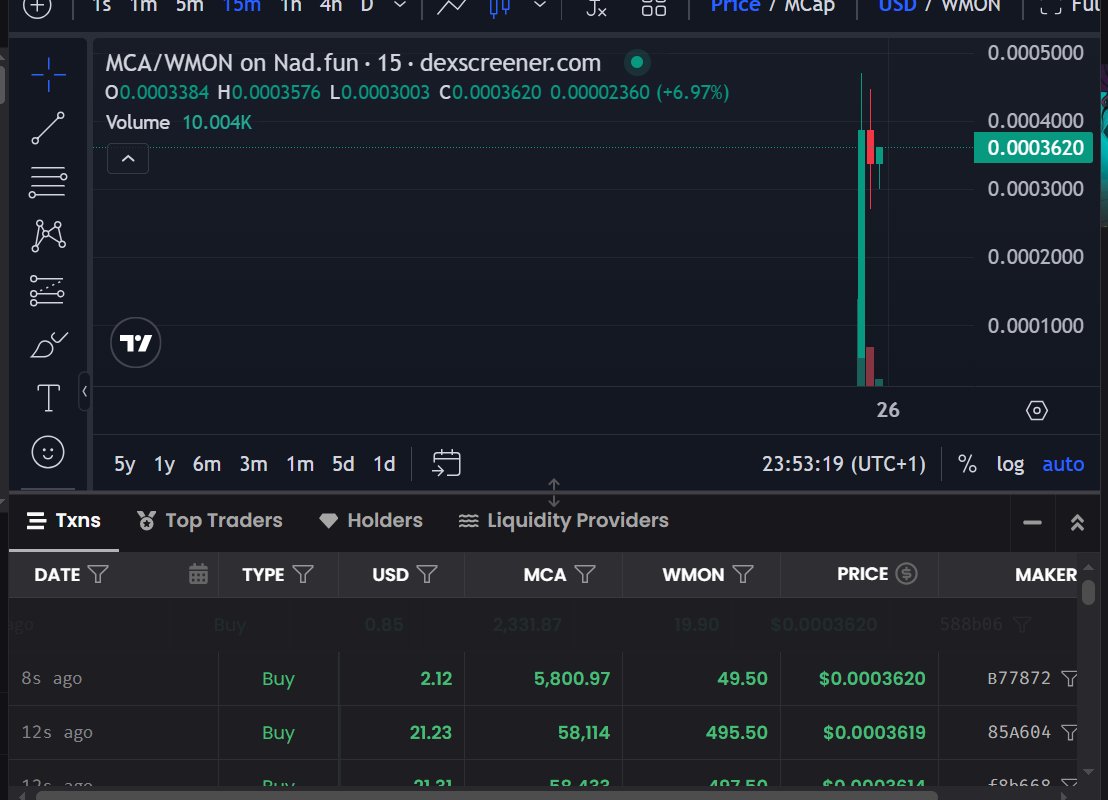Screen dimensions: 1108x800
Task: Select the 4h timeframe
Action: point(331,6)
